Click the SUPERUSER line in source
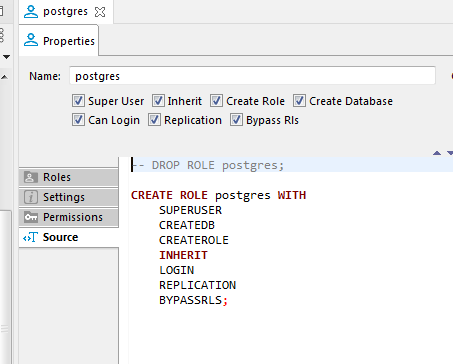 pos(190,210)
